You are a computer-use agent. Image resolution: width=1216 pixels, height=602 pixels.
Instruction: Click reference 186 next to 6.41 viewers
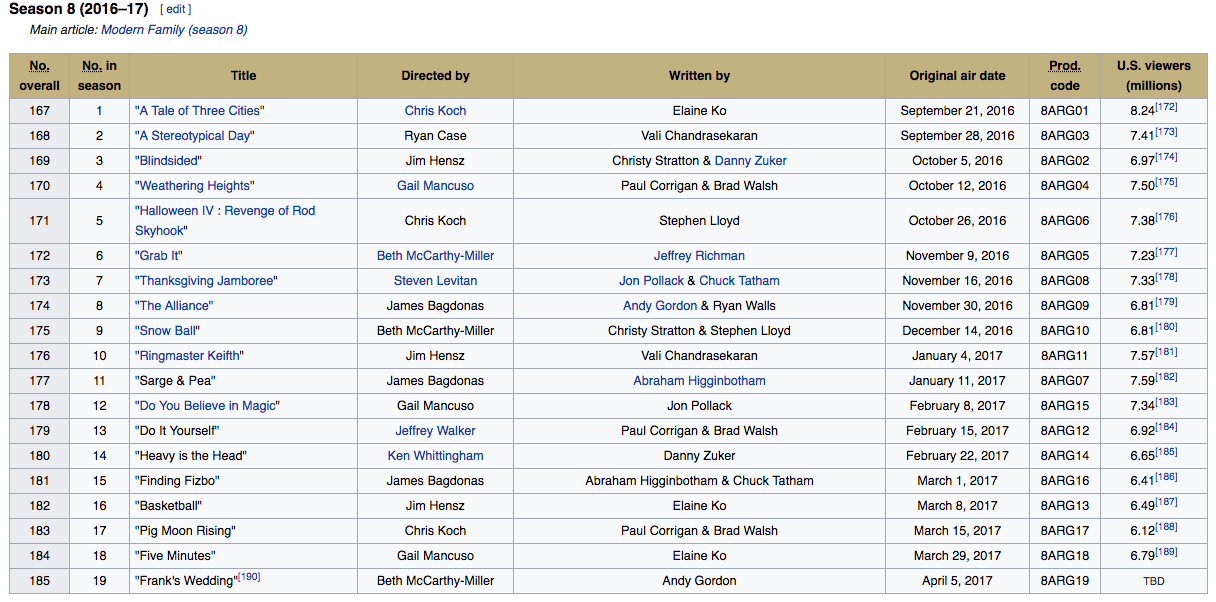pos(1166,477)
